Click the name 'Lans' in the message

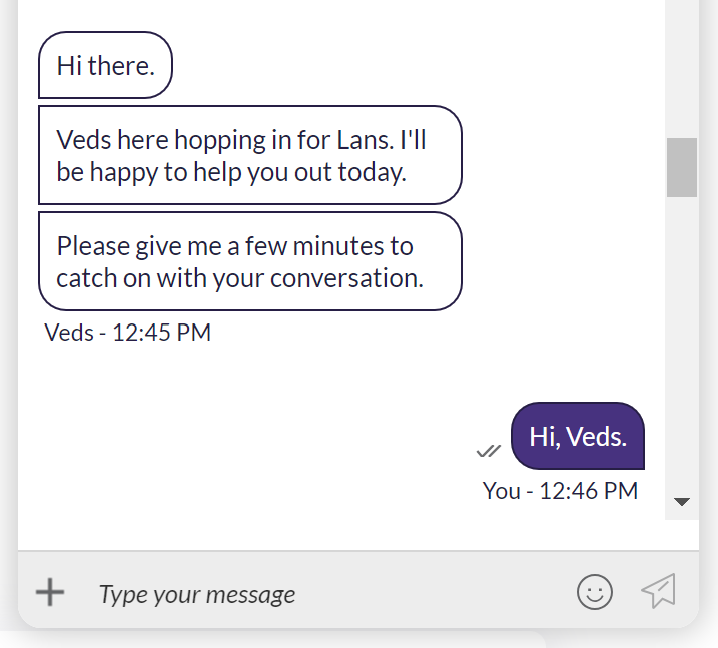coord(394,139)
